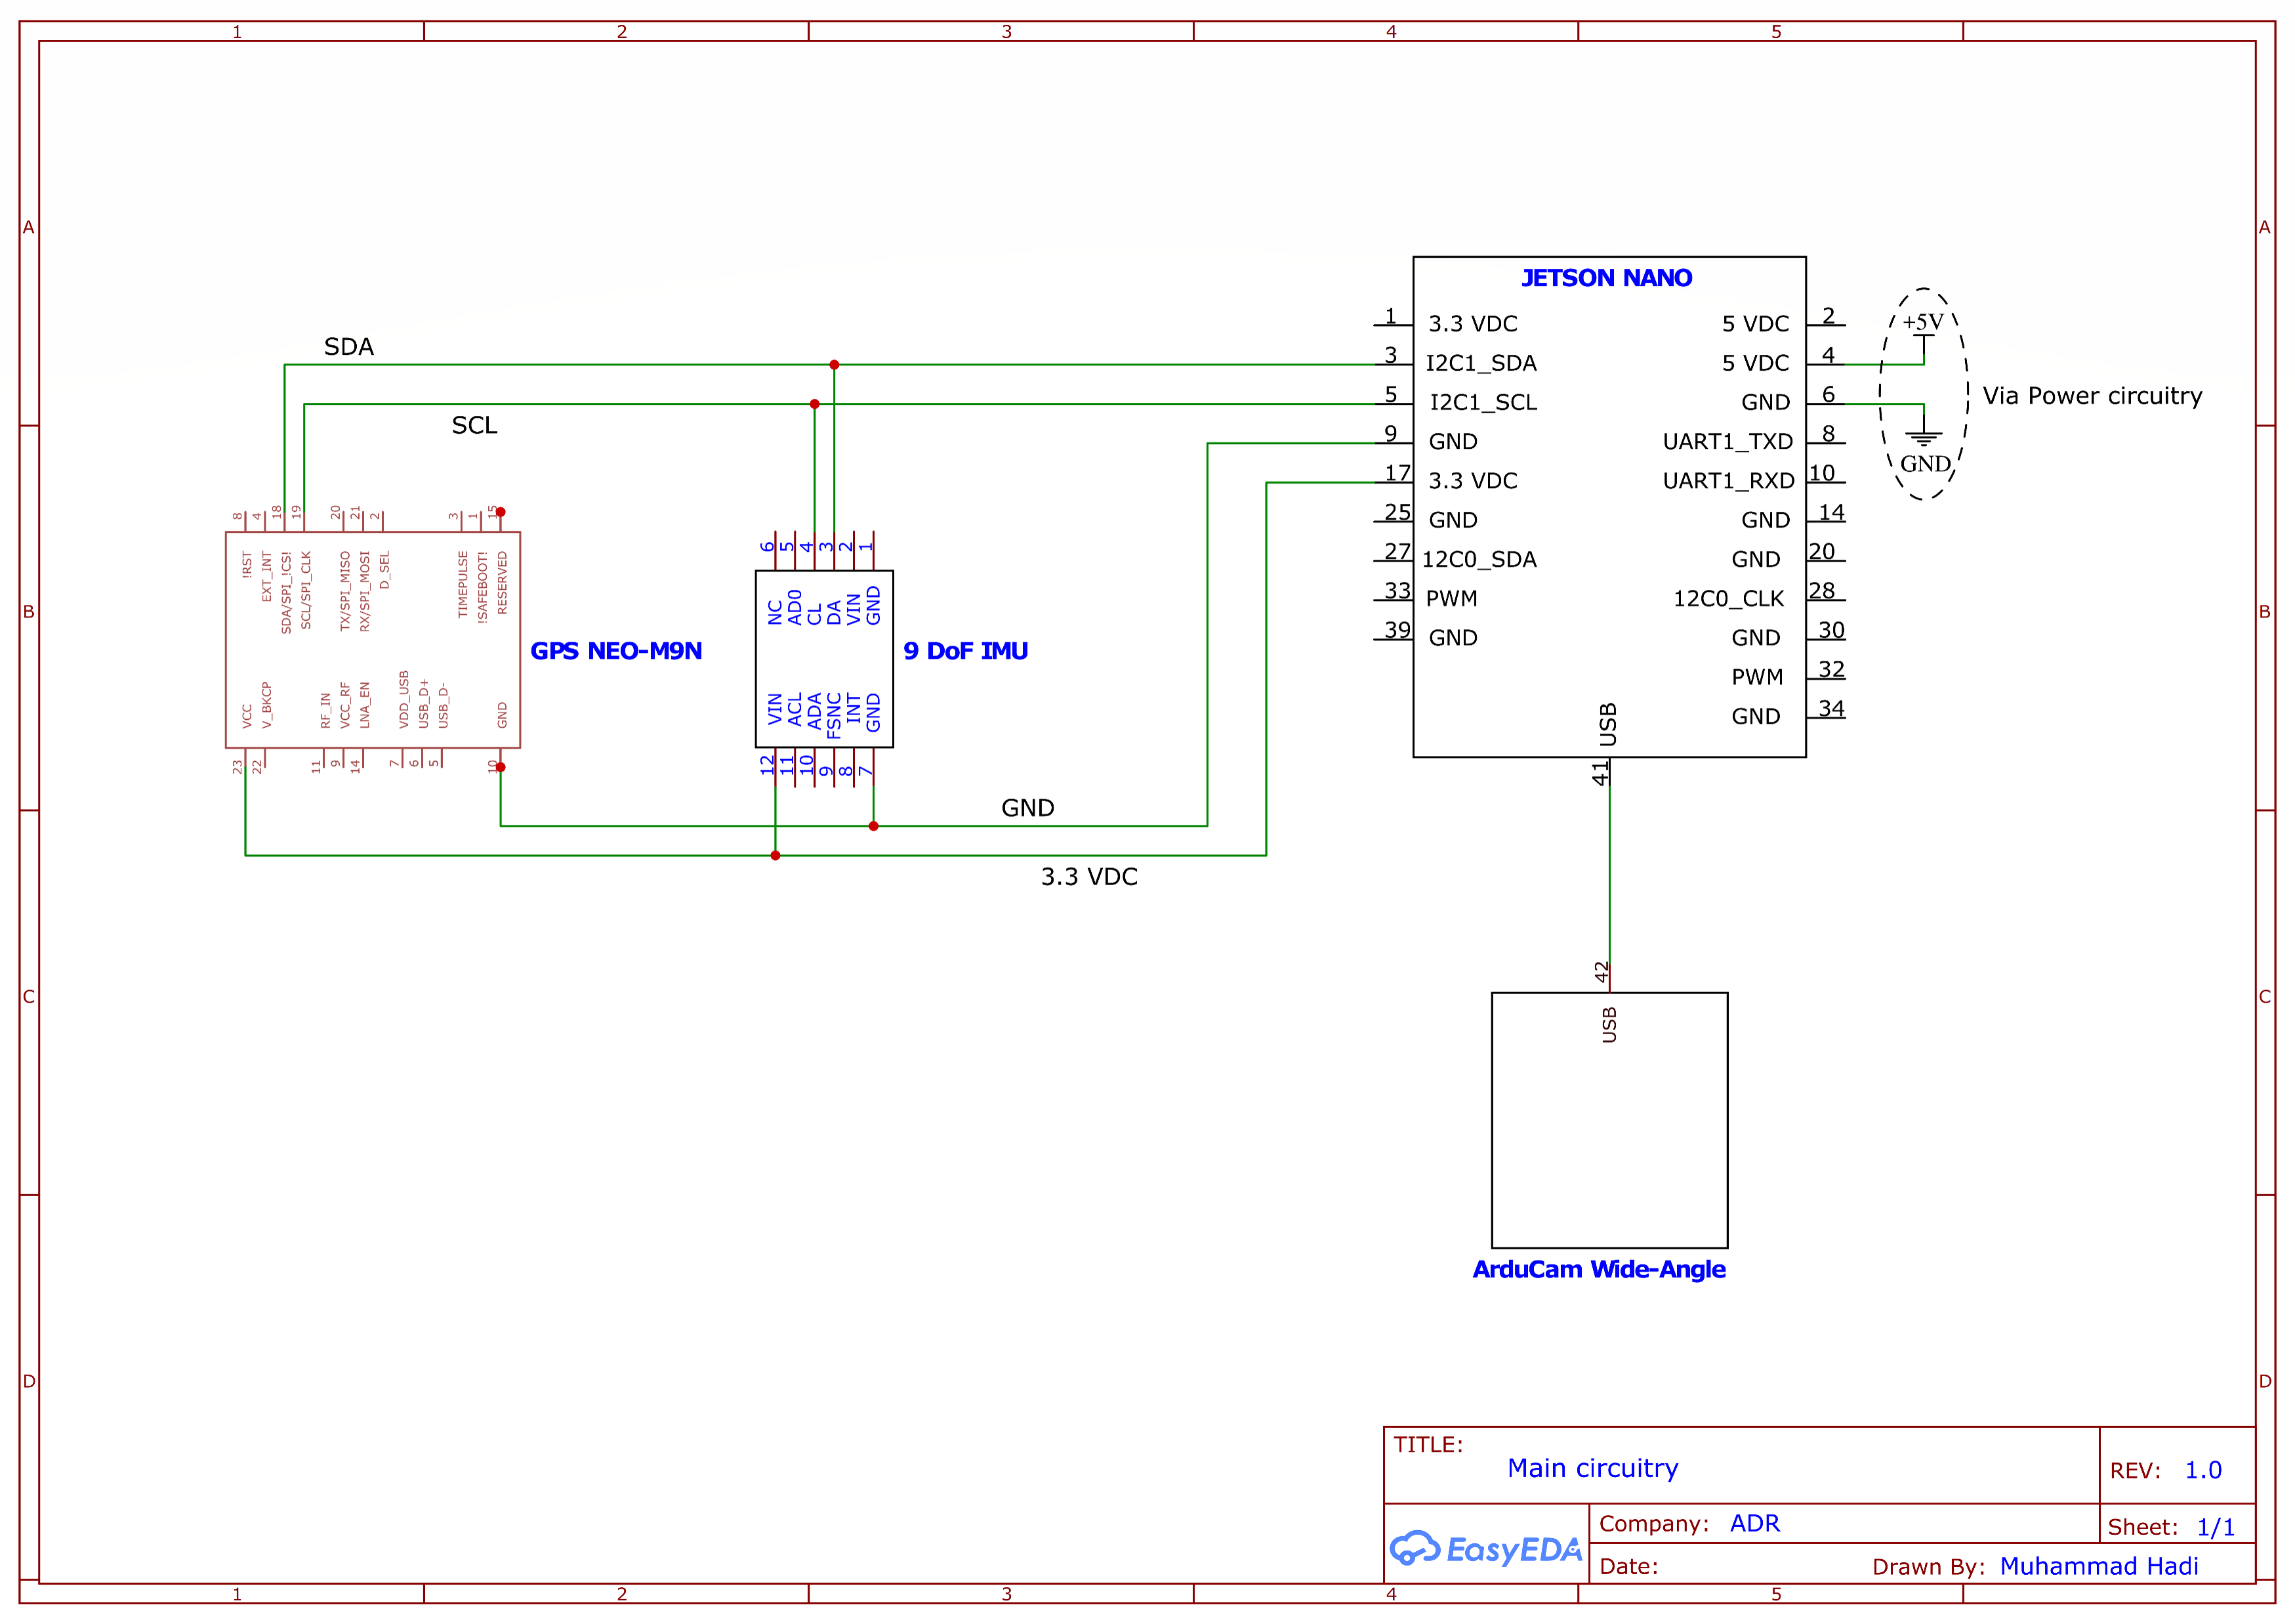Select the GPS NEO-M9N label

pos(616,651)
